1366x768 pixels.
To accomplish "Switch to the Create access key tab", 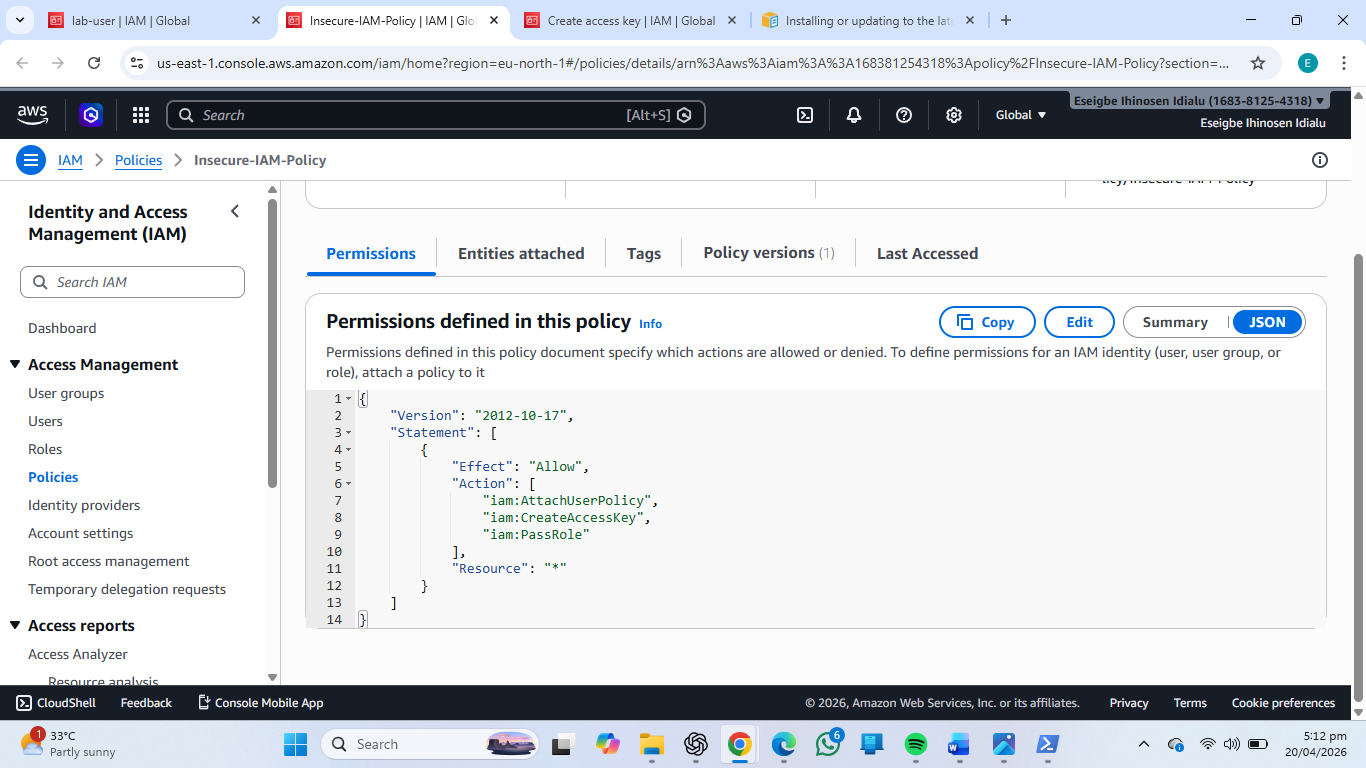I will tap(631, 20).
